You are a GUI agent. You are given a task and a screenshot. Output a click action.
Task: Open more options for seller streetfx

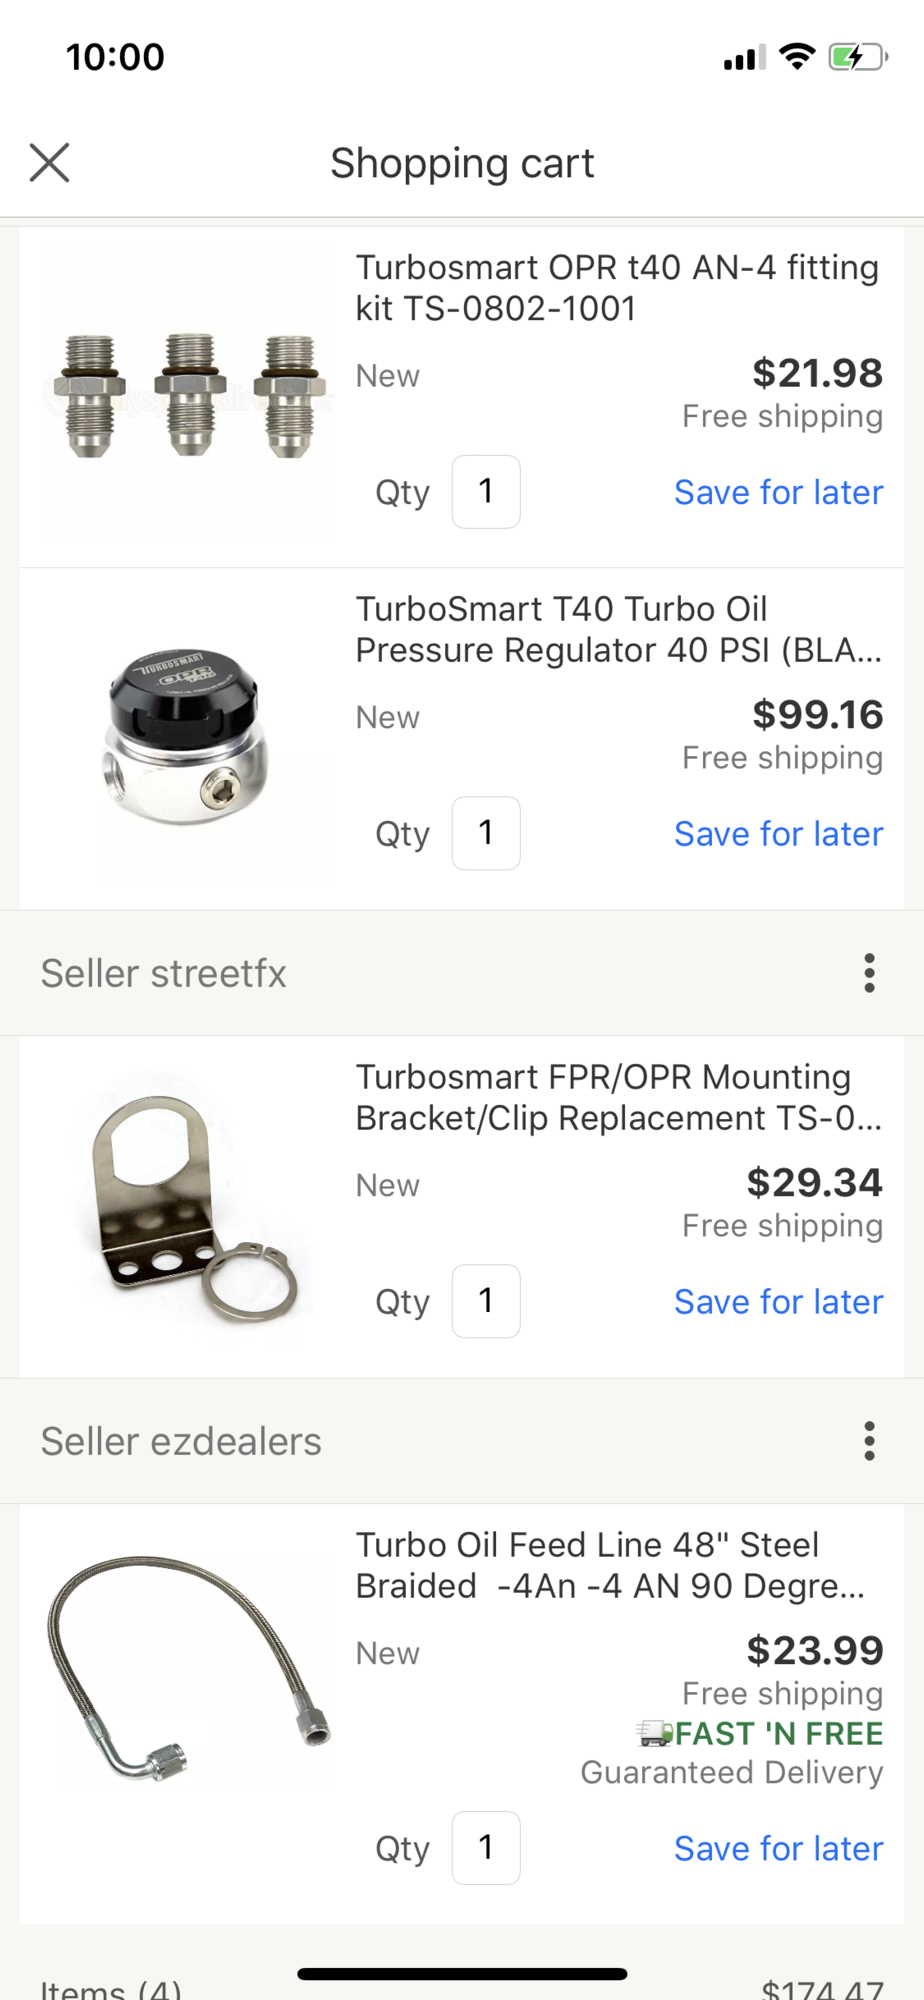[x=869, y=973]
